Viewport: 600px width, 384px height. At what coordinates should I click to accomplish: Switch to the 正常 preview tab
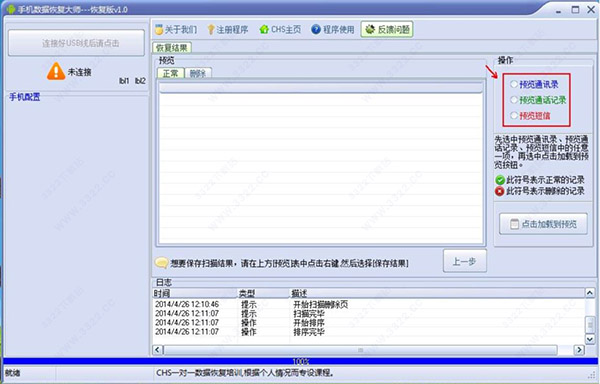(x=171, y=73)
